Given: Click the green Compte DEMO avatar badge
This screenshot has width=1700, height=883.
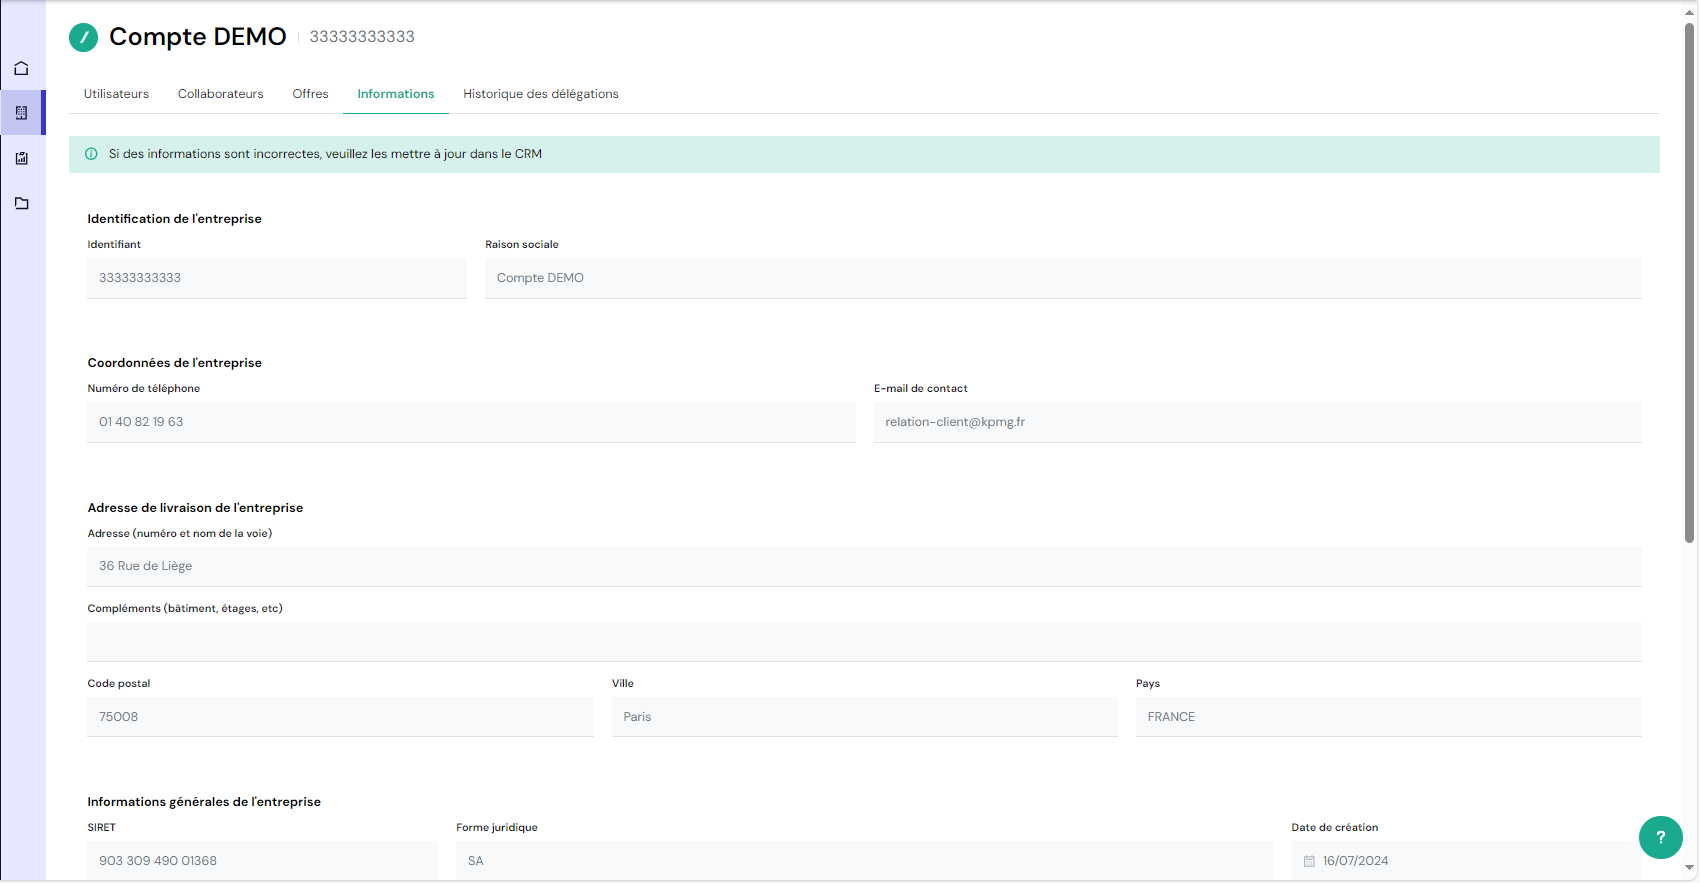Looking at the screenshot, I should tap(83, 37).
